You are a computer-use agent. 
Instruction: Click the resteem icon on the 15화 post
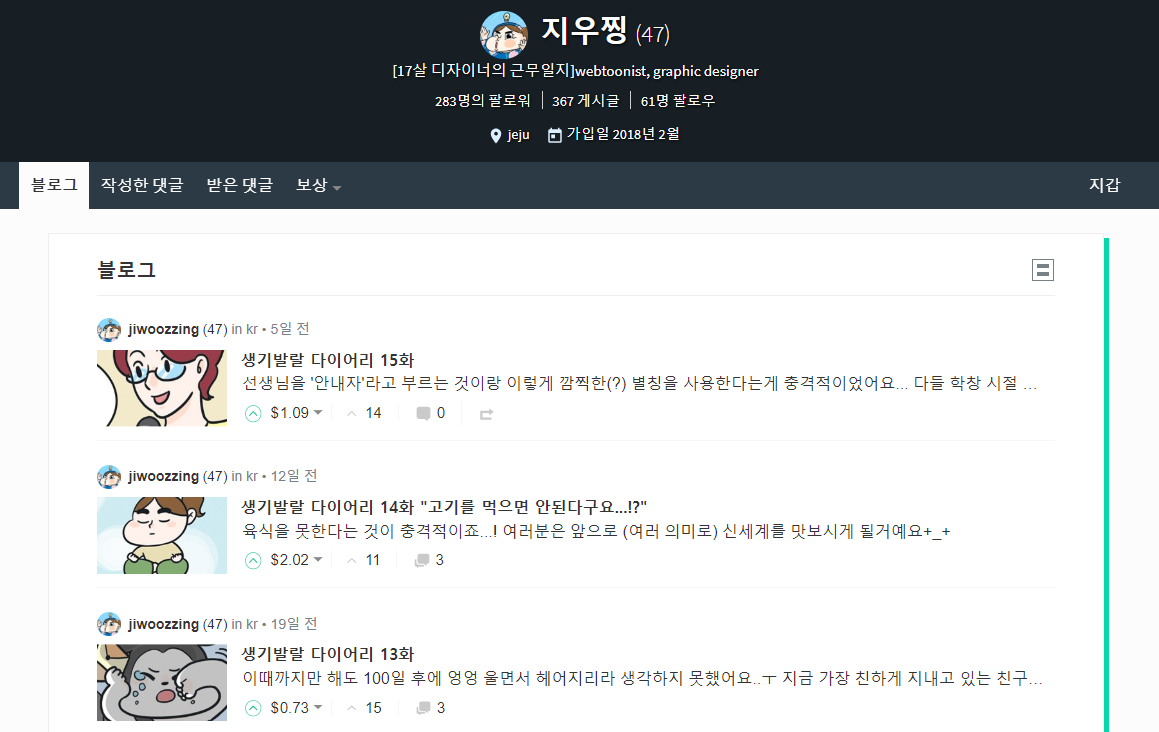(x=486, y=414)
